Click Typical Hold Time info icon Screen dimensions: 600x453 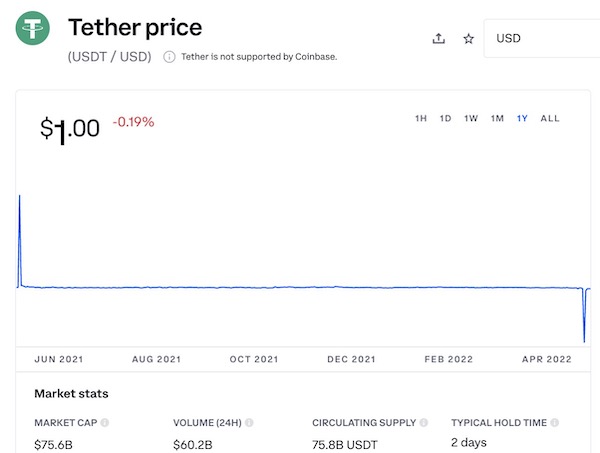click(553, 423)
